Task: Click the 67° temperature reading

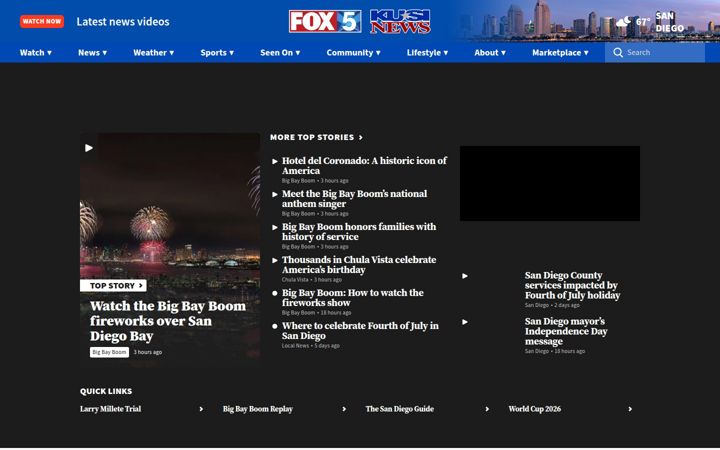Action: (x=643, y=22)
